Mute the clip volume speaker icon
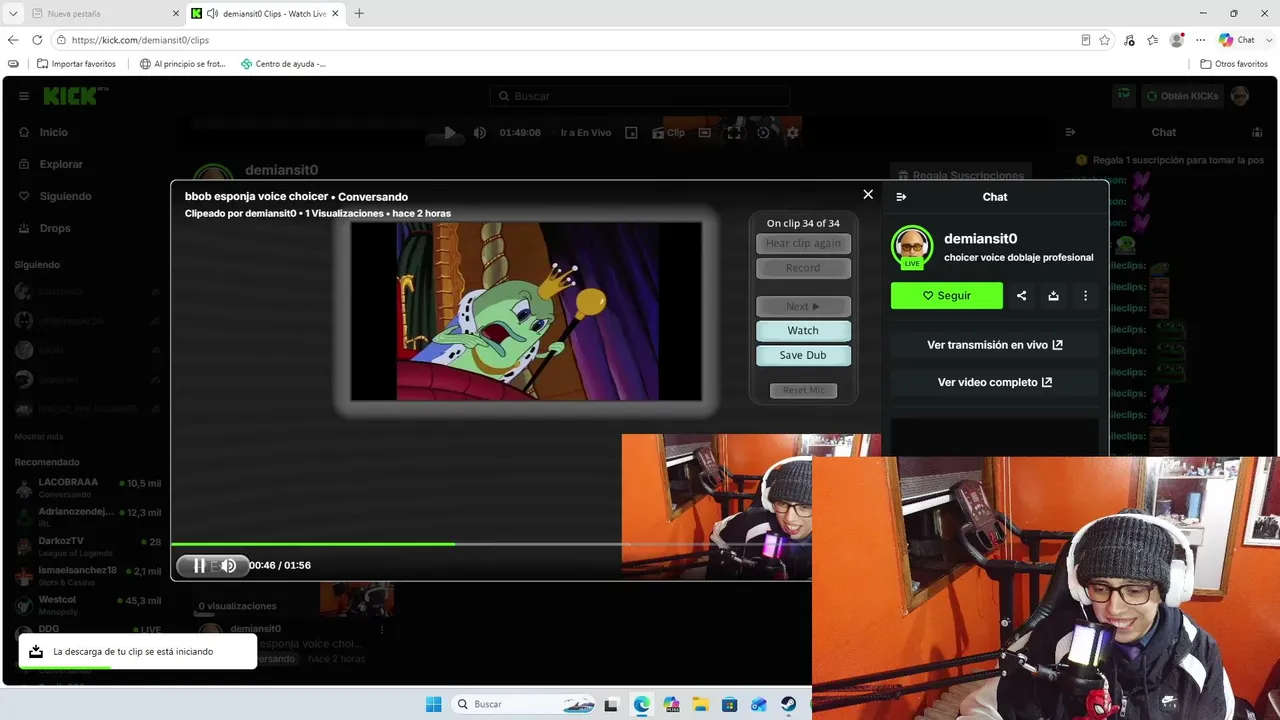This screenshot has width=1280, height=720. click(229, 565)
